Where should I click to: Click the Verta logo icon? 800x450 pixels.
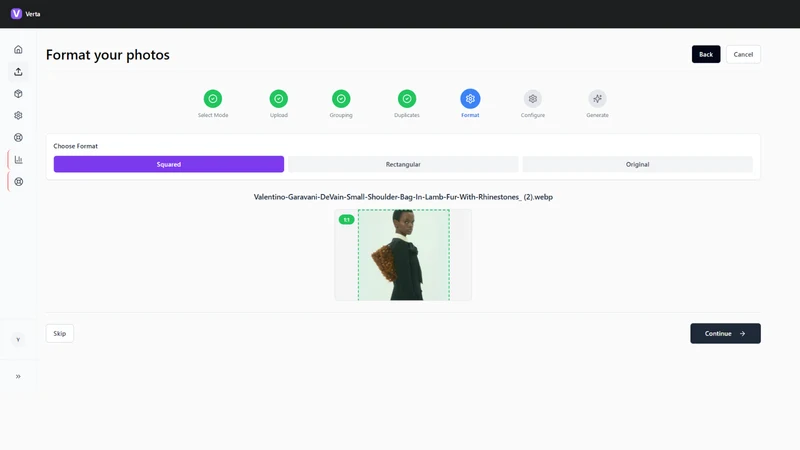[x=16, y=14]
